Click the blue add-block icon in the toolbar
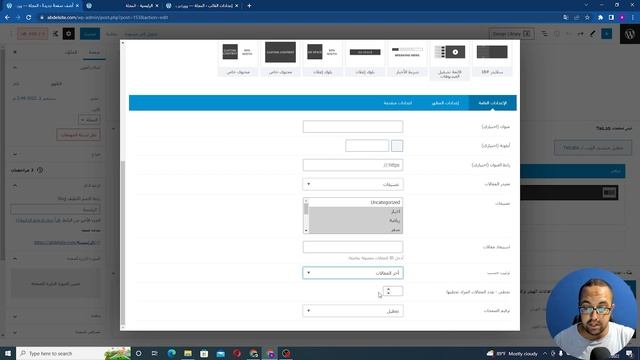 coord(607,34)
